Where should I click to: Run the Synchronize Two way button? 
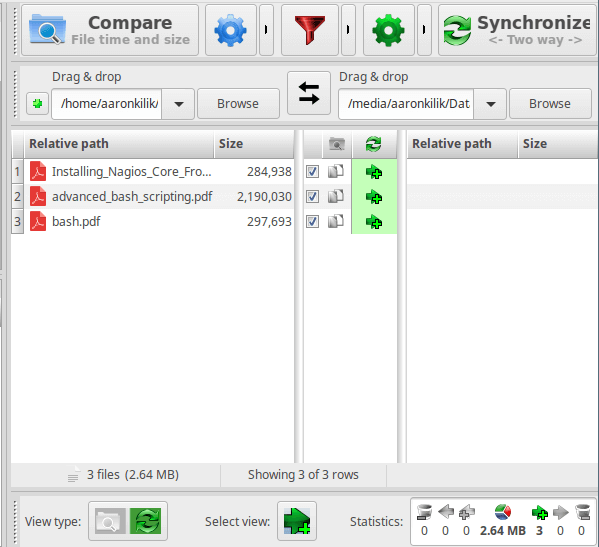[x=518, y=30]
